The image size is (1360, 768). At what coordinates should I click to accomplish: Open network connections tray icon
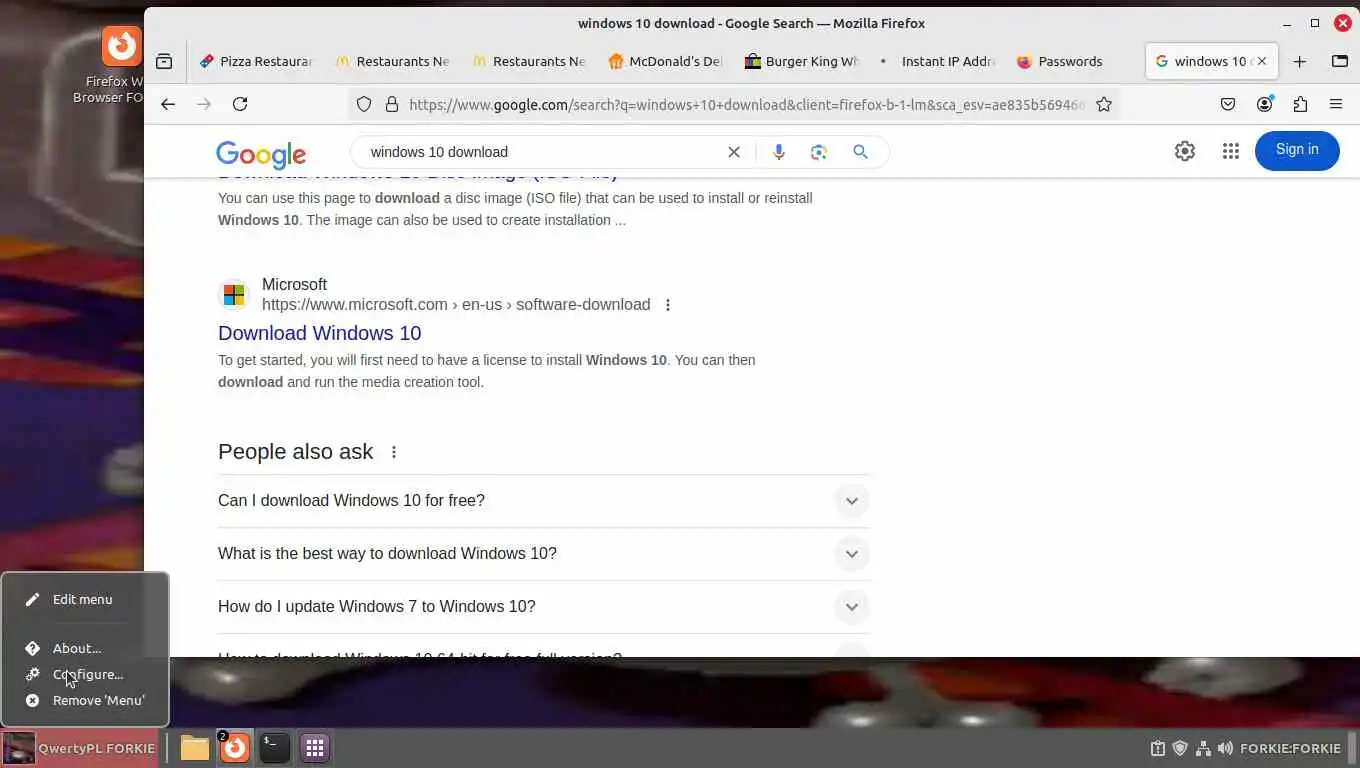[1203, 748]
